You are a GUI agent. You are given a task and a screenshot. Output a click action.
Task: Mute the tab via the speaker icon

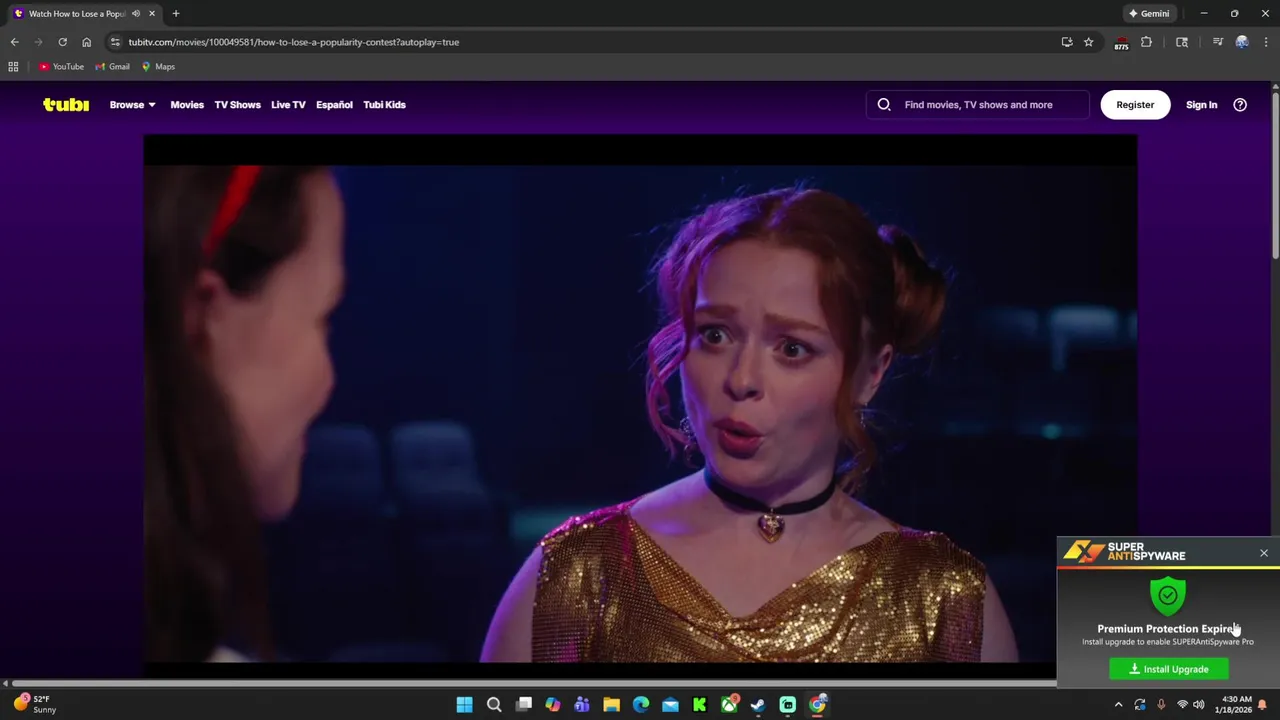coord(136,14)
